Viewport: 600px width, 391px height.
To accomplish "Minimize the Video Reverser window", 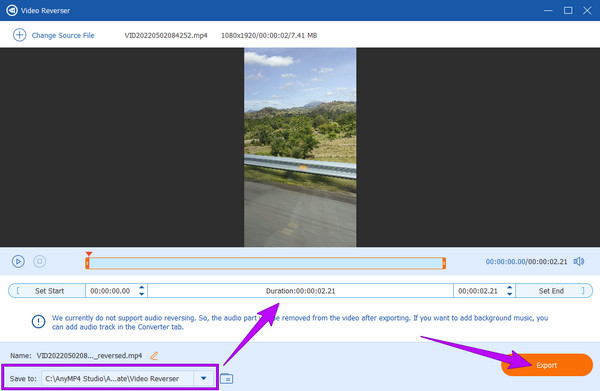I will [x=548, y=10].
